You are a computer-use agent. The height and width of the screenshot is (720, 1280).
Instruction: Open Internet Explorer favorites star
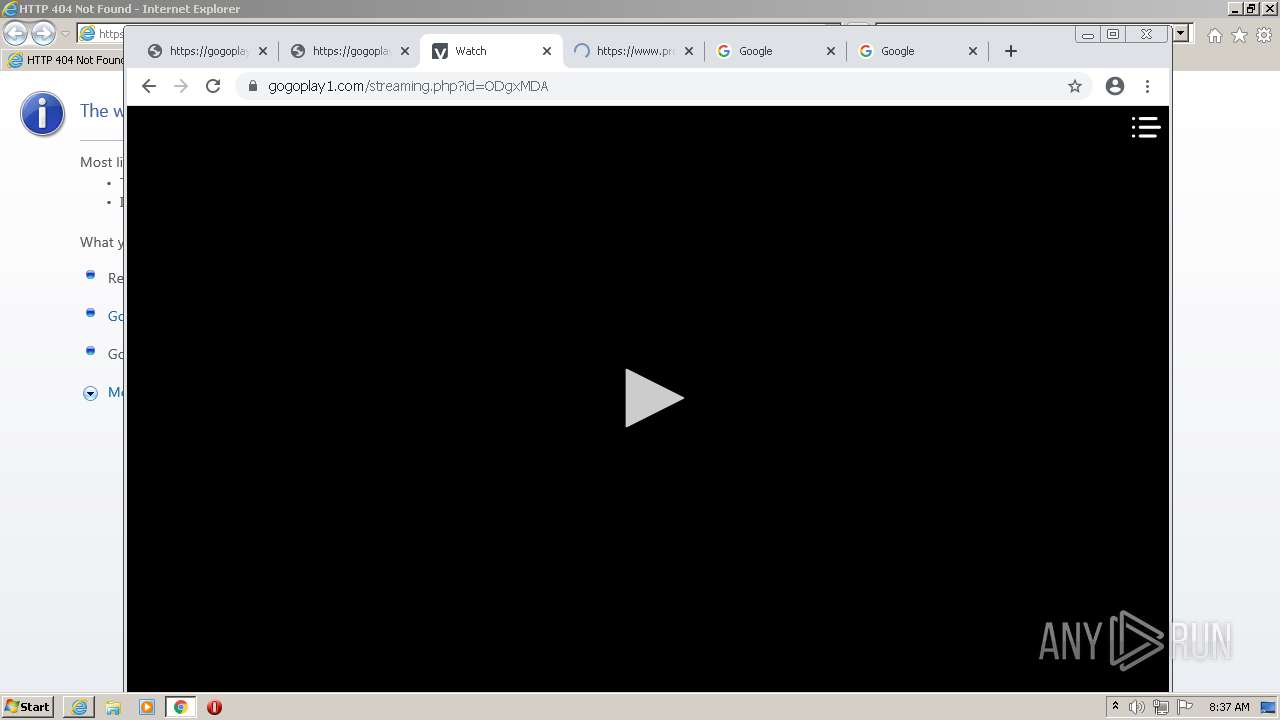[x=1239, y=35]
